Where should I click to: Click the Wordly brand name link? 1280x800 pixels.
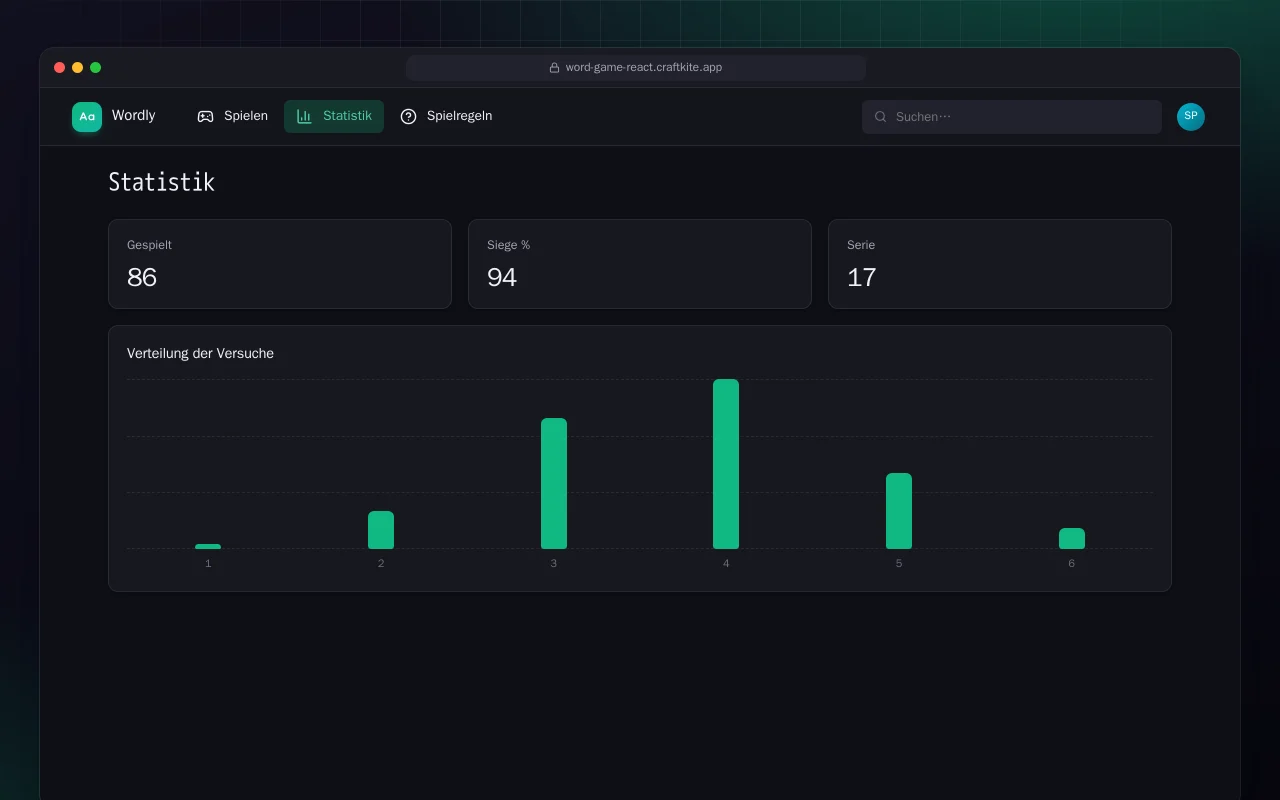[133, 116]
